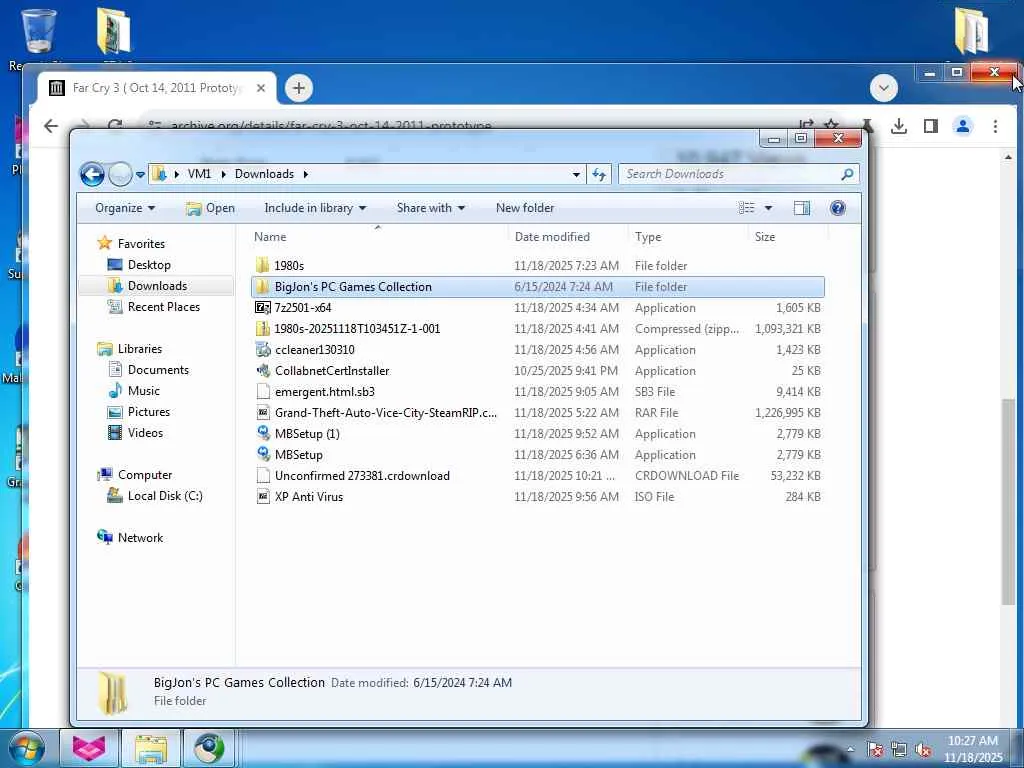Open the Videos library
This screenshot has height=768, width=1024.
click(x=135, y=432)
